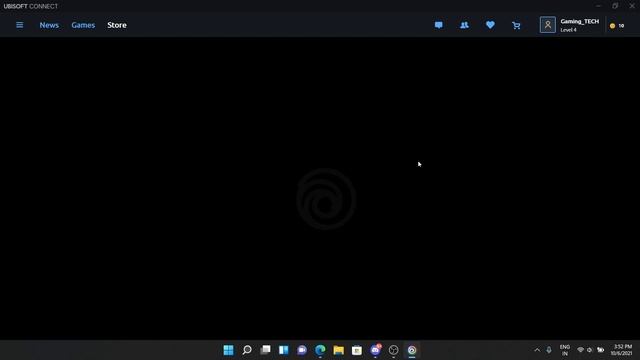Open the Teams Chat taskbar icon
Viewport: 640px width, 360px height.
302,350
